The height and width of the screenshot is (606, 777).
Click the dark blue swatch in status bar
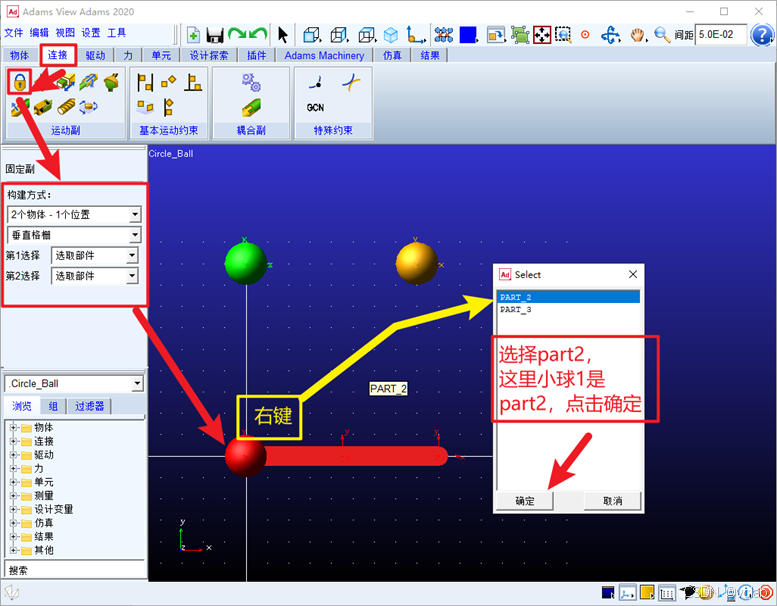pyautogui.click(x=608, y=592)
